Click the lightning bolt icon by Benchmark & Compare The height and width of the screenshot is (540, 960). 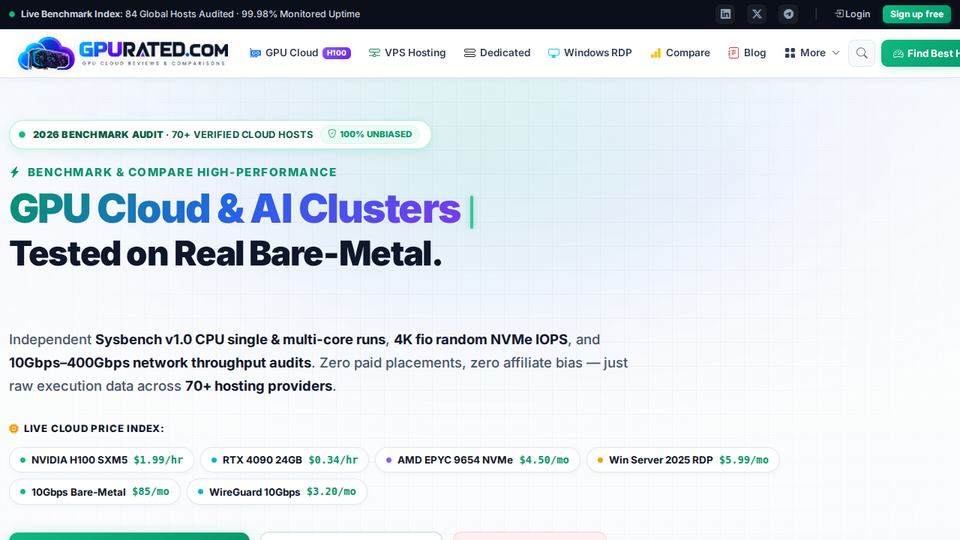tap(15, 172)
